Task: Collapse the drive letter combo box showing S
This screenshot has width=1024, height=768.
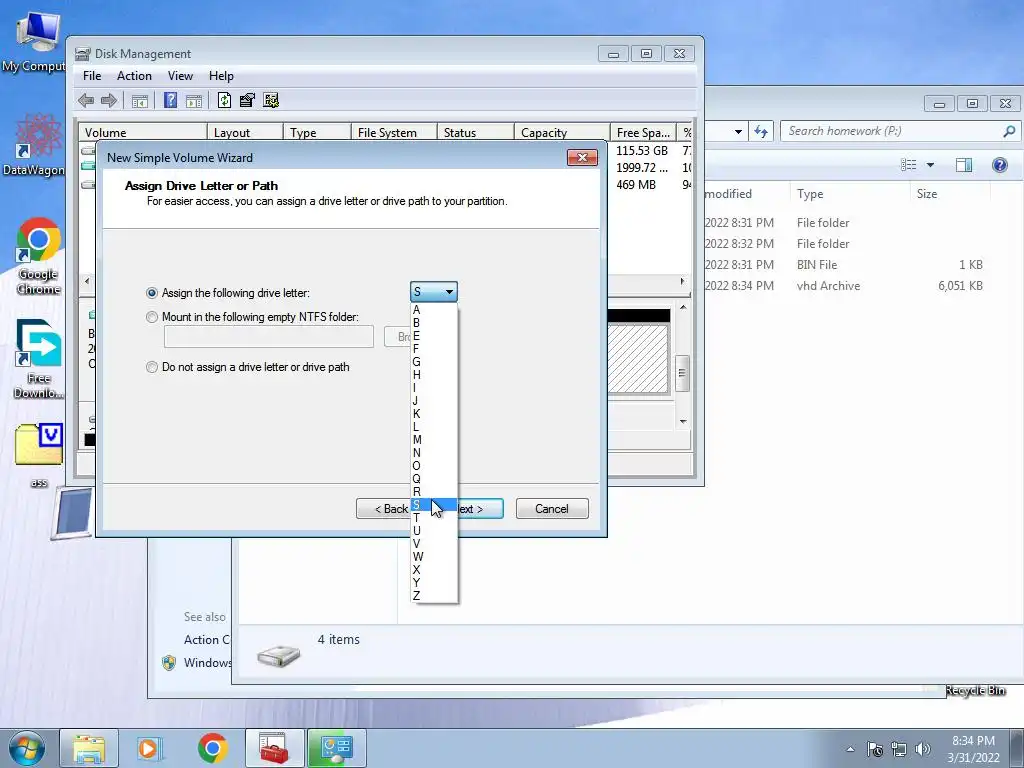Action: pyautogui.click(x=434, y=292)
